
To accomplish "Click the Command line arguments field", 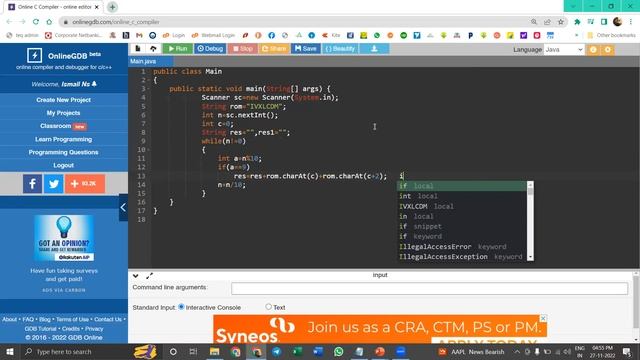I will click(x=429, y=289).
